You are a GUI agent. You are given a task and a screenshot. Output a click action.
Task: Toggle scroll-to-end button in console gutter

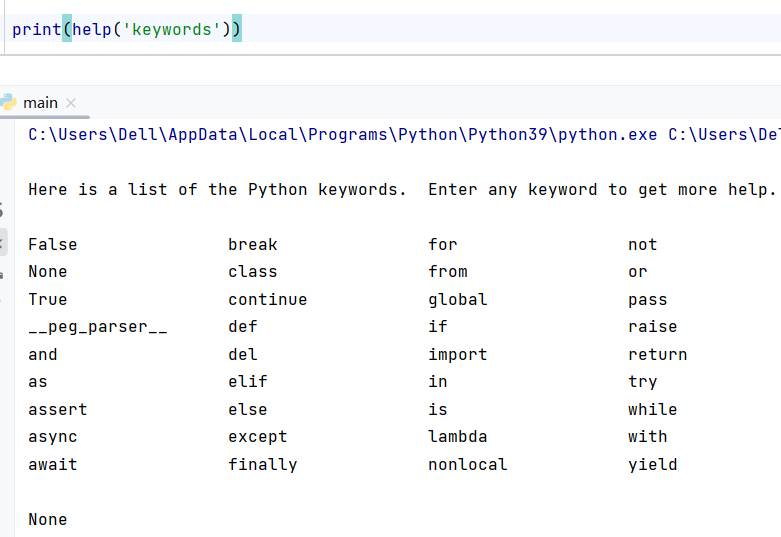[3, 241]
